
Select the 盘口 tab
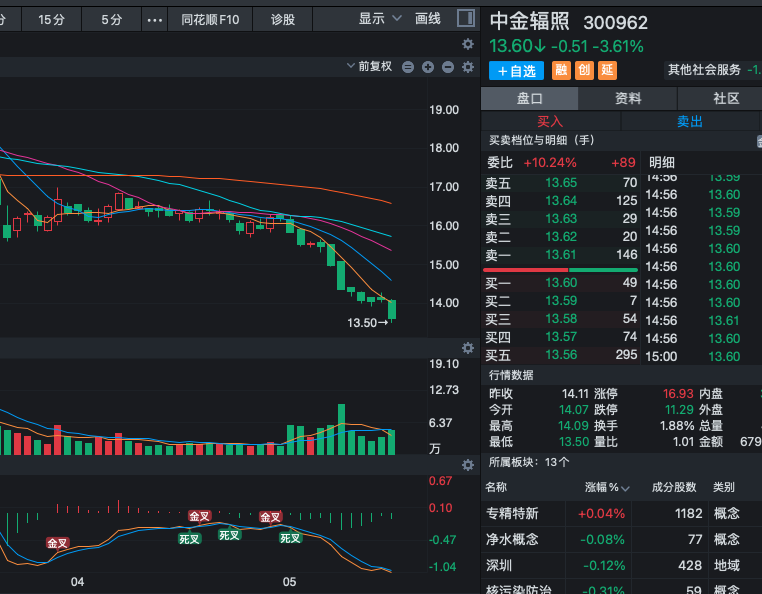pyautogui.click(x=529, y=99)
